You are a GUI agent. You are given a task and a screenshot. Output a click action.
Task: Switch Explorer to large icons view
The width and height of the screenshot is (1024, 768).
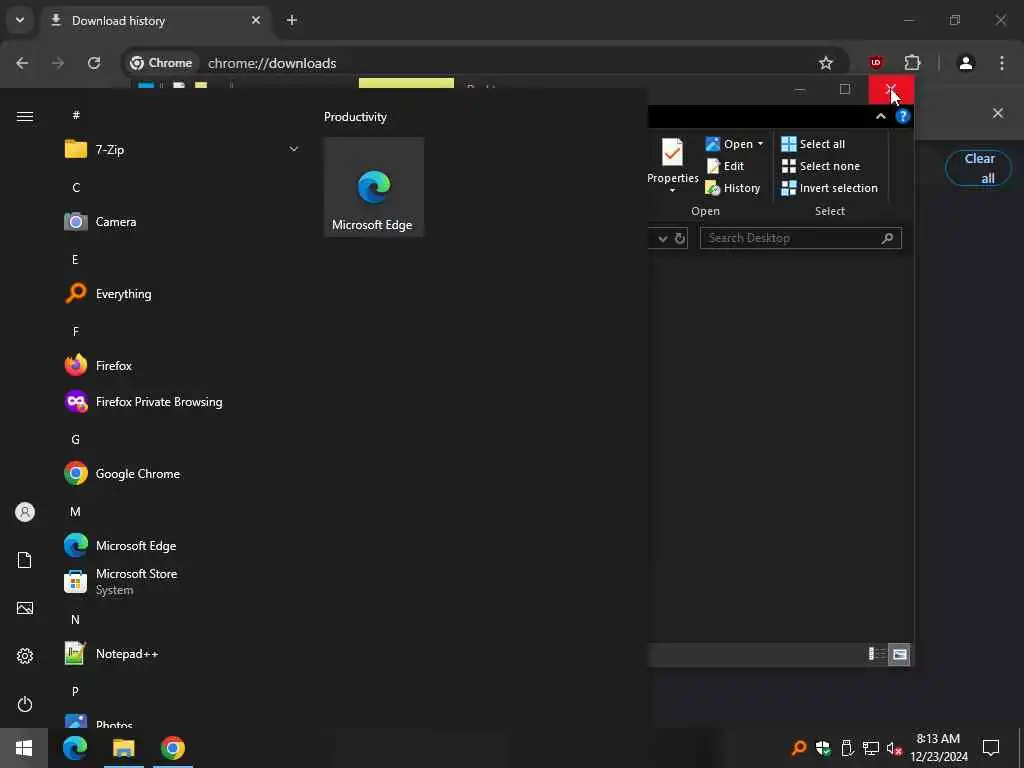(x=900, y=654)
